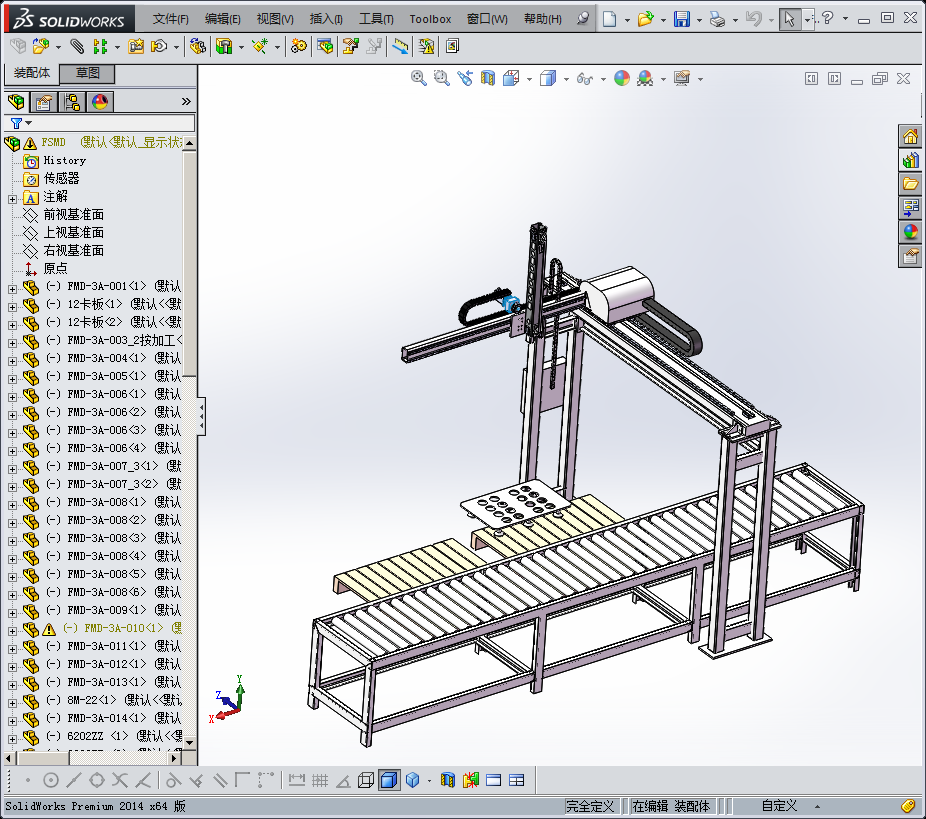The height and width of the screenshot is (819, 926).
Task: Open View Settings monitor dropdown arrow
Action: tap(700, 79)
